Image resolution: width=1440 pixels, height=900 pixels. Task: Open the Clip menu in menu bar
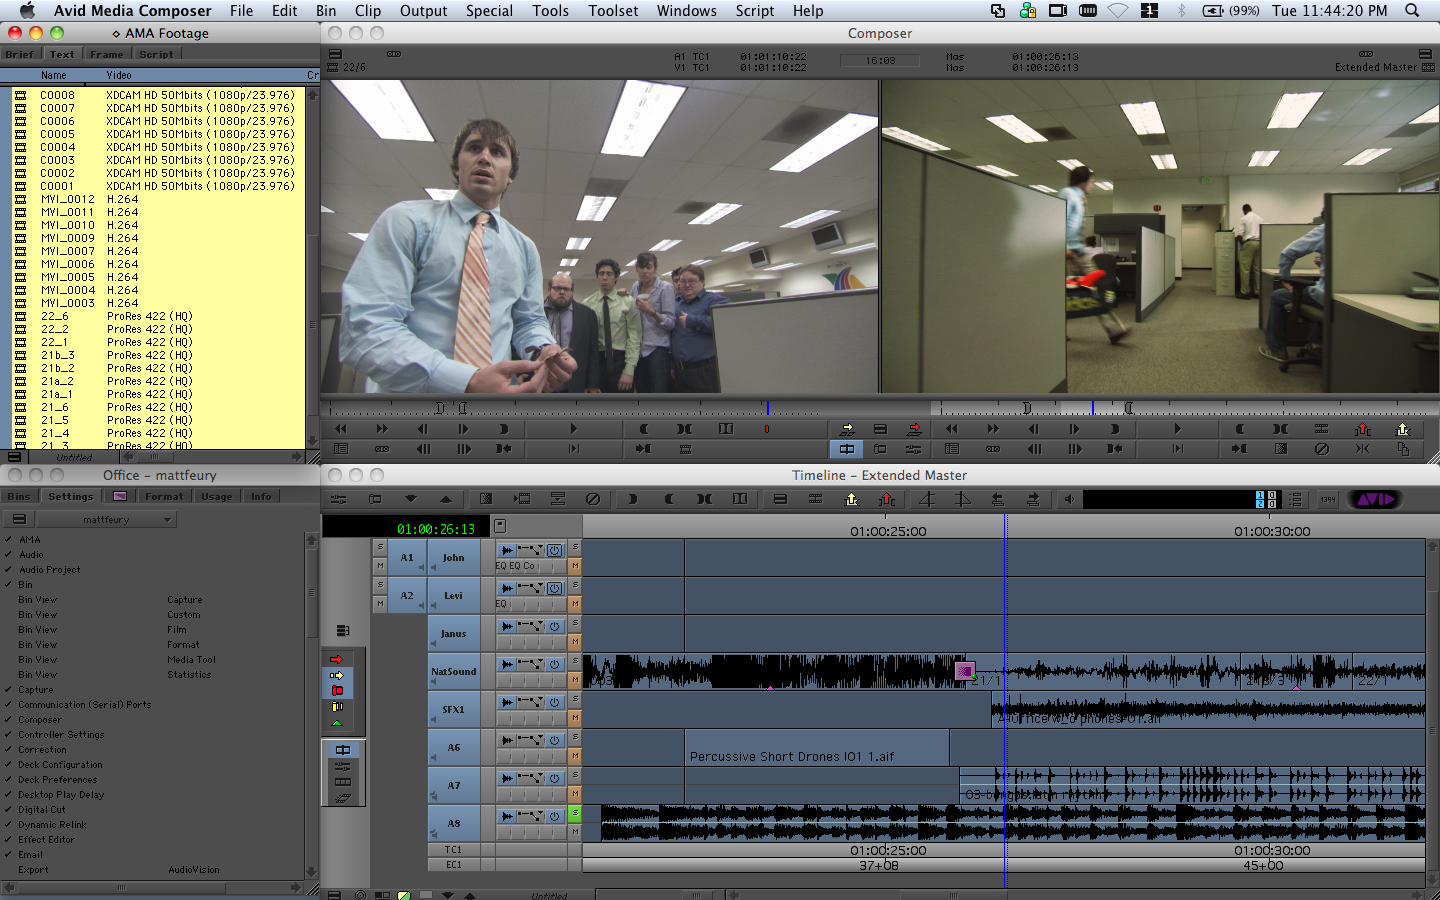pyautogui.click(x=367, y=11)
